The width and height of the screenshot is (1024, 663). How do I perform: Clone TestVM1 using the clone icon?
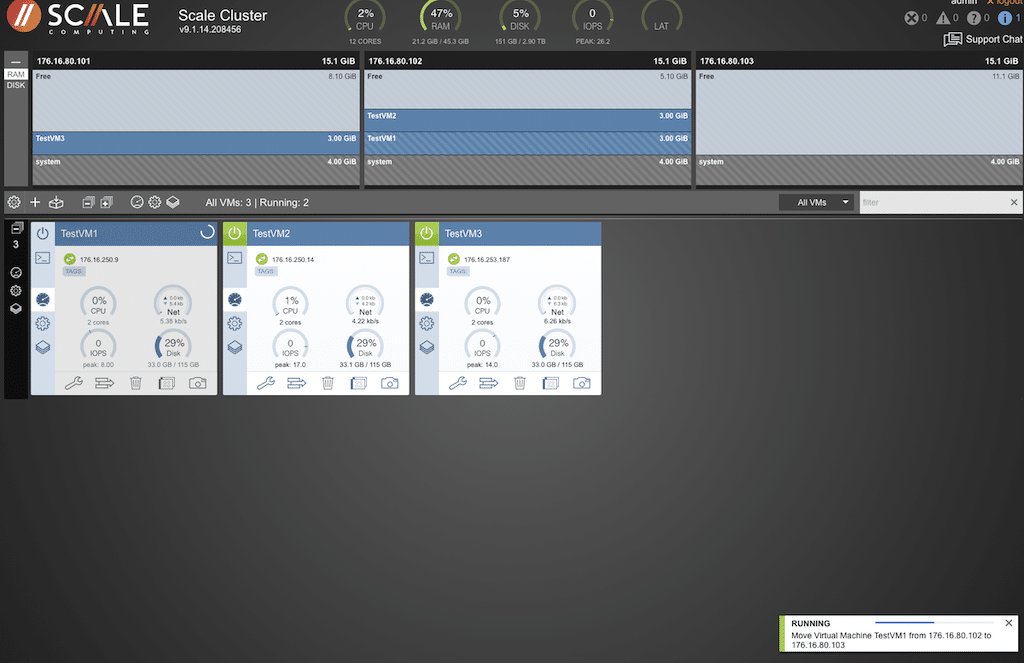167,383
